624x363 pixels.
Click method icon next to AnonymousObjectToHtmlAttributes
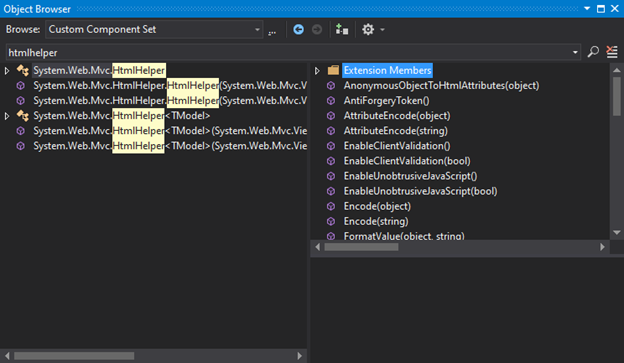331,86
